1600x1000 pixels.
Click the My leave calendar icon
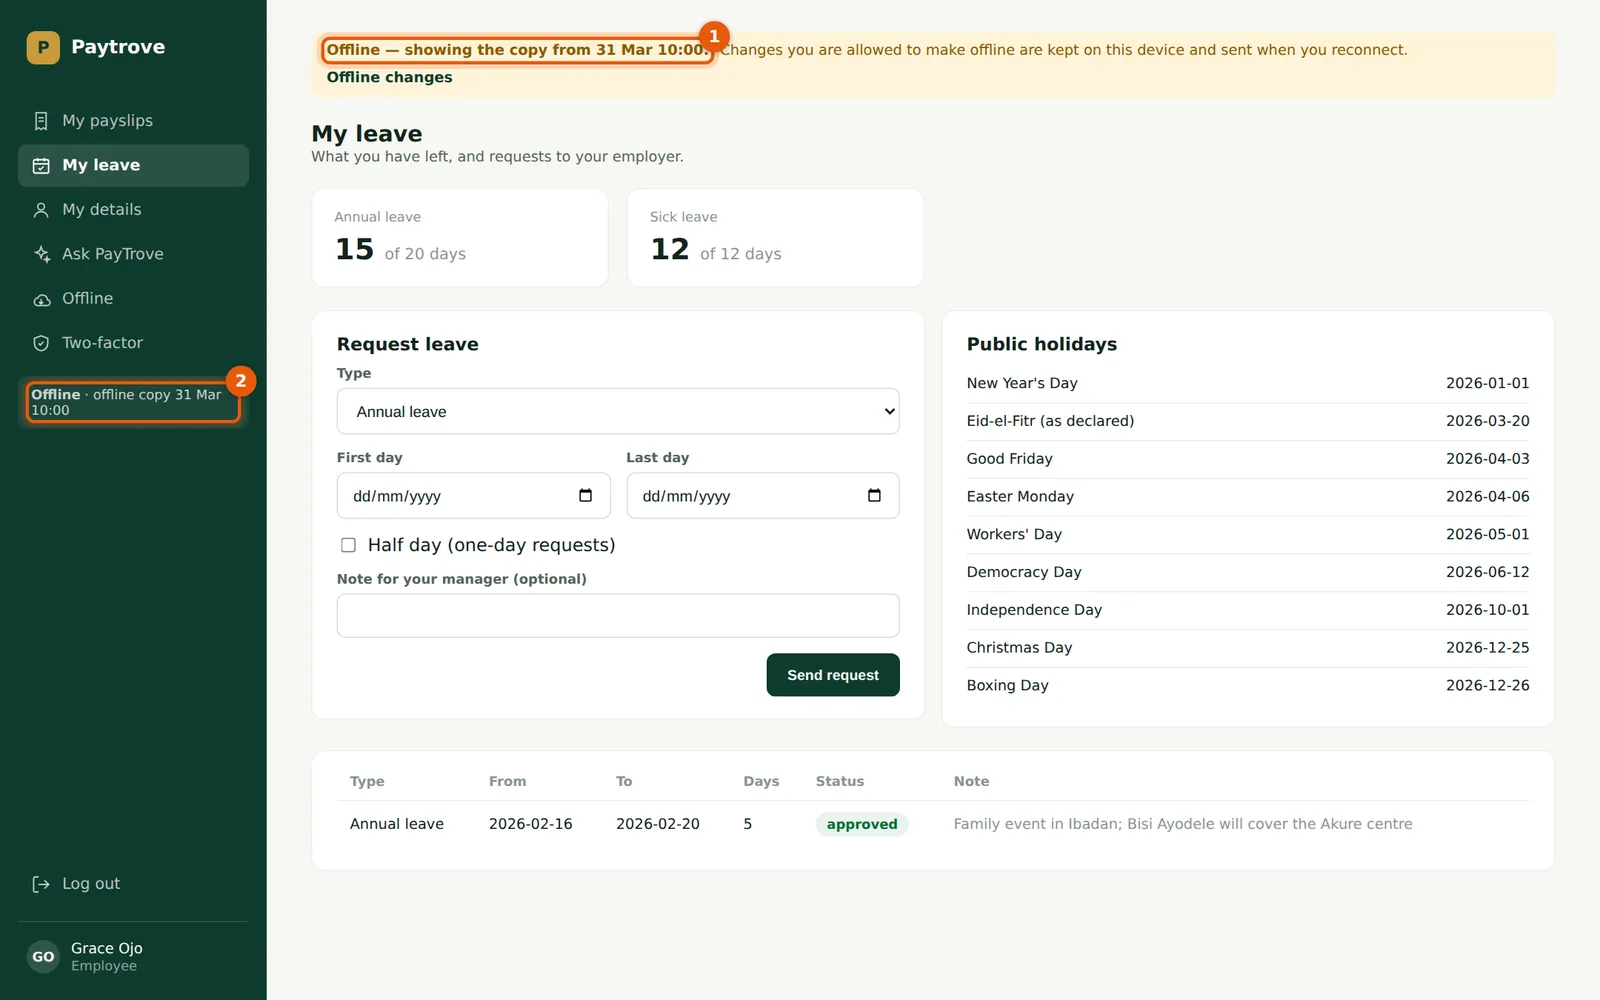[x=41, y=166]
